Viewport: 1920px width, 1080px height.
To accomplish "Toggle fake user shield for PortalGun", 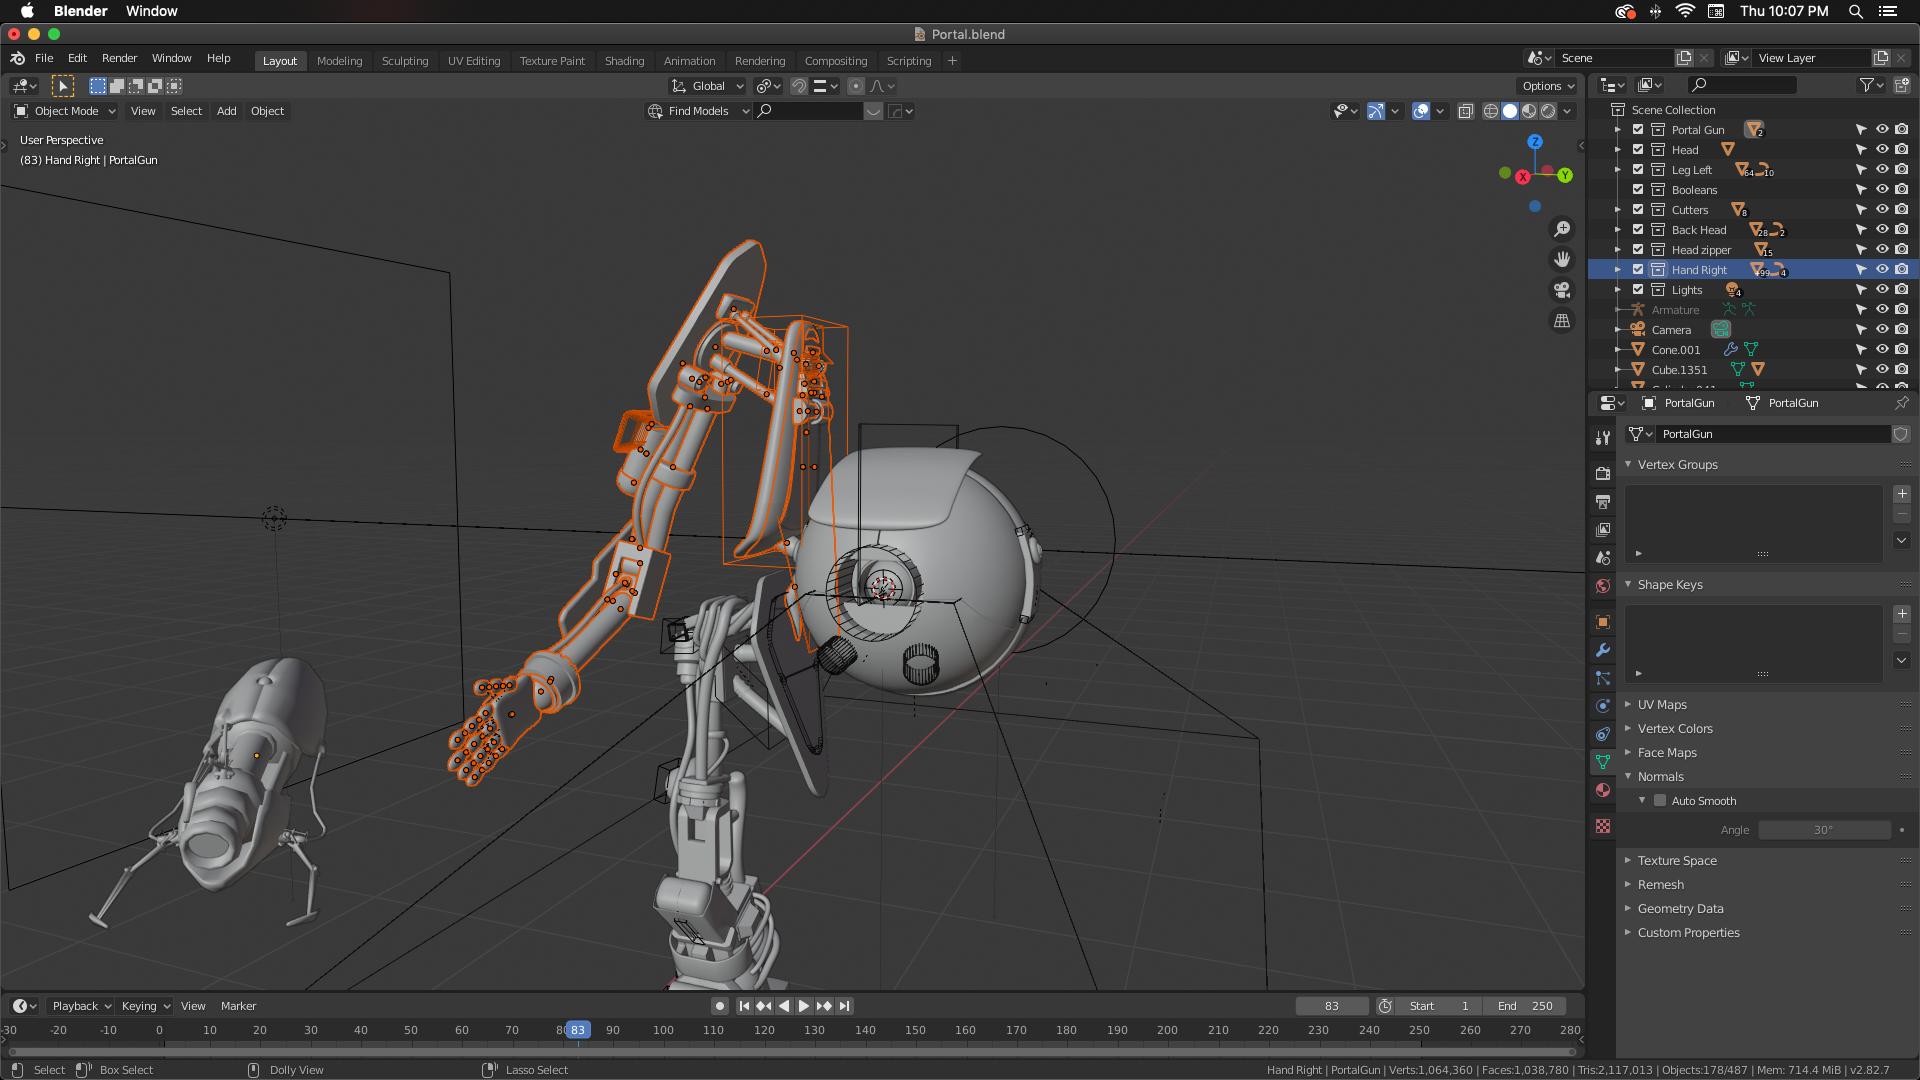I will pyautogui.click(x=1901, y=434).
